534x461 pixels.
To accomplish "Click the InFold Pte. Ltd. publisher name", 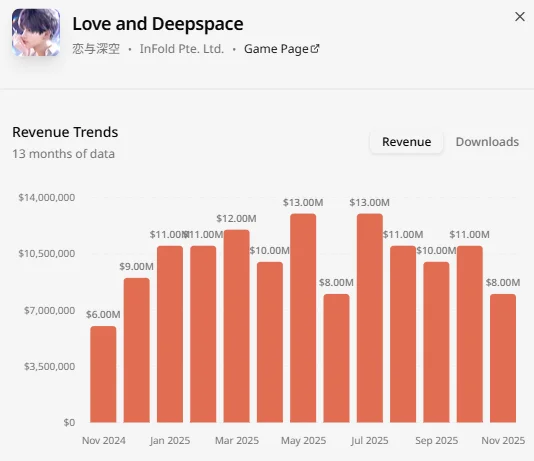I will (x=182, y=49).
